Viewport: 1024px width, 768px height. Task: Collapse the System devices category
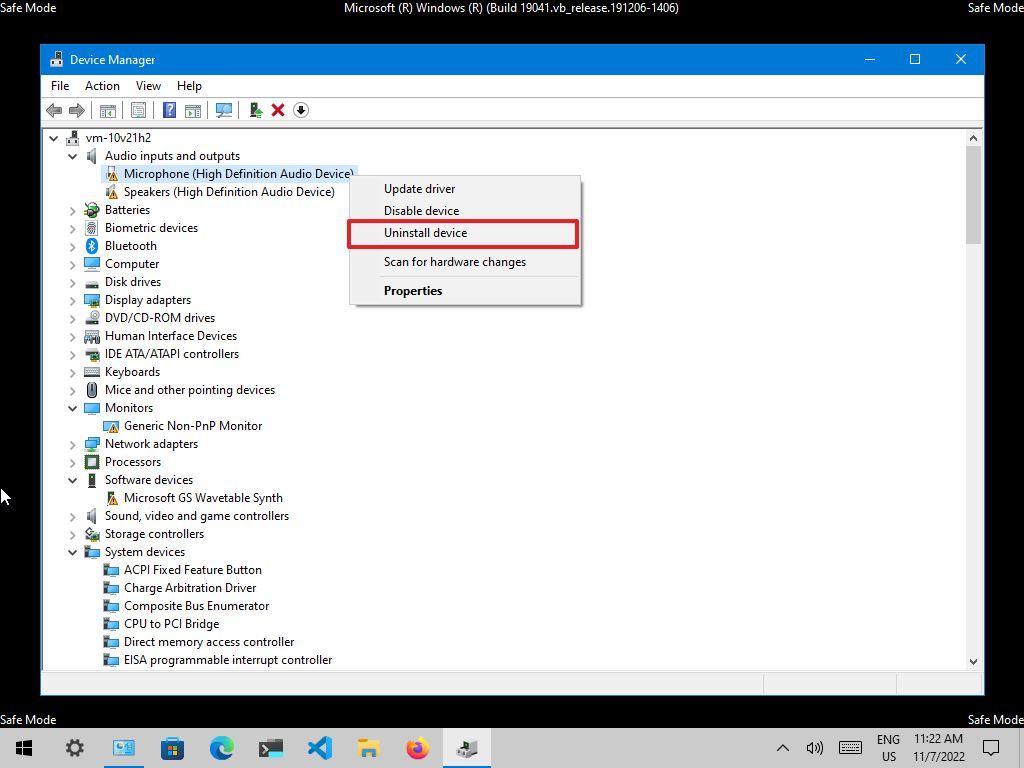coord(71,551)
